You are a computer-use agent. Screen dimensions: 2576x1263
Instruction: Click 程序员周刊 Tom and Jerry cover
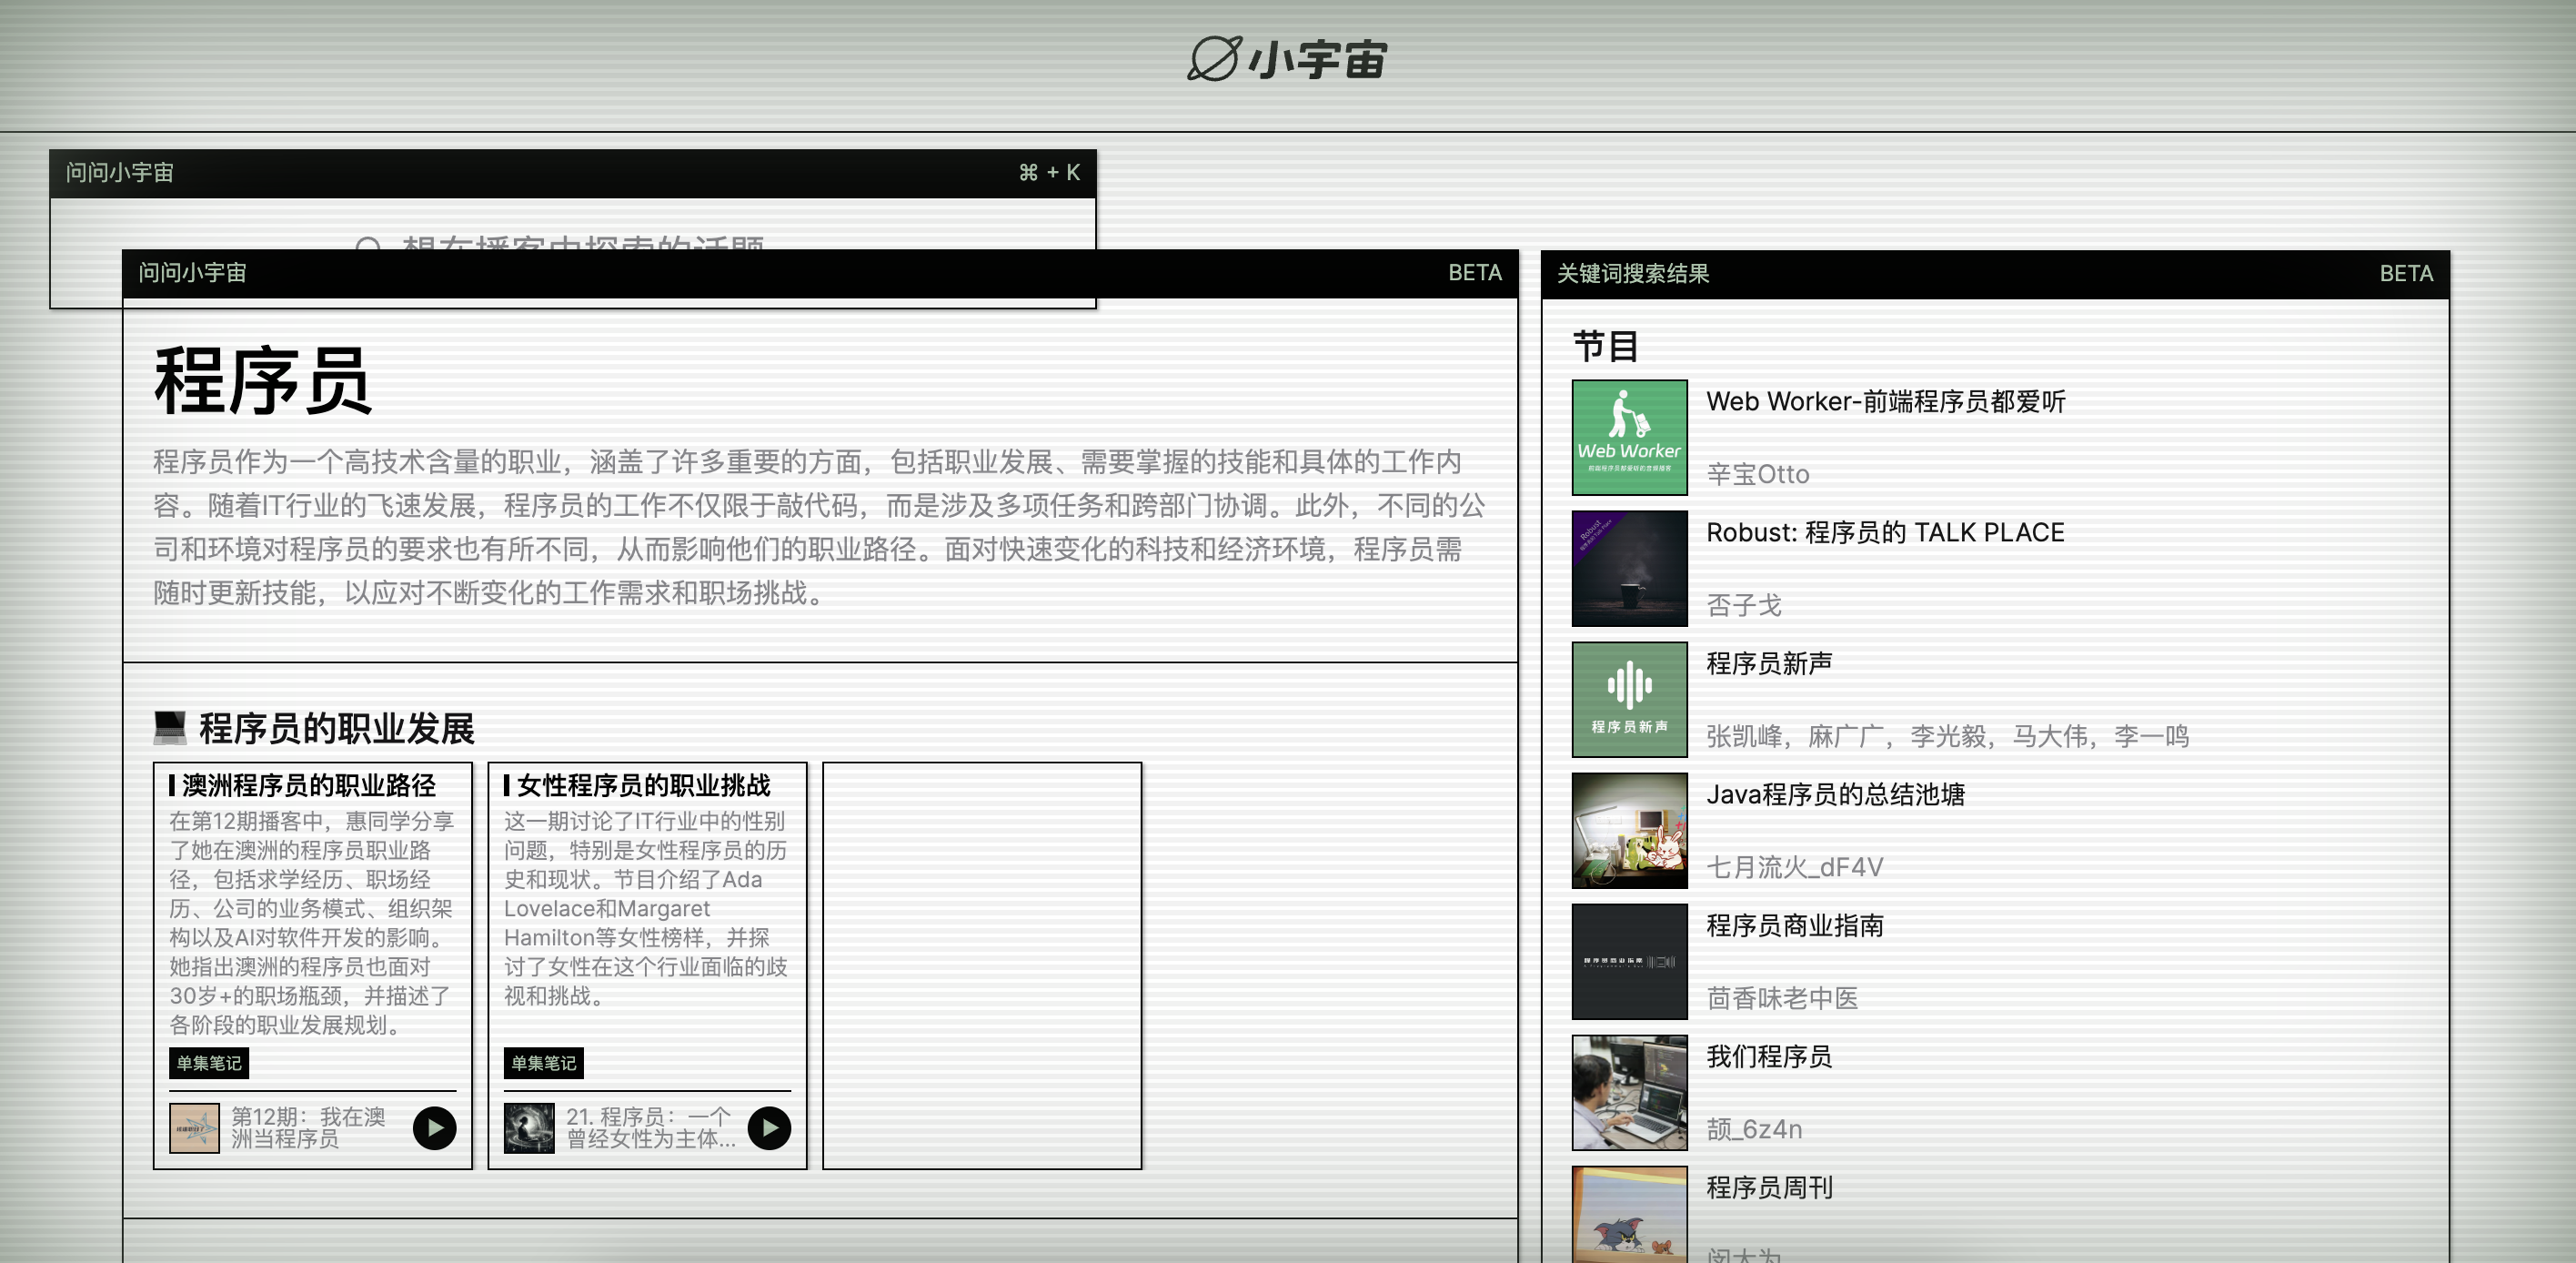(1629, 1215)
